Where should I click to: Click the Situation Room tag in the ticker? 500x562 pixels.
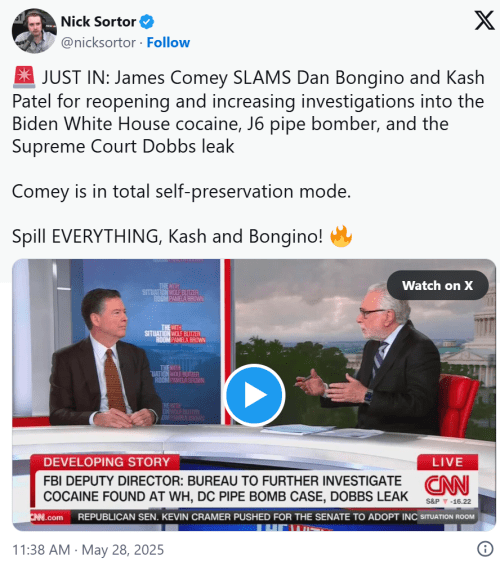(447, 517)
